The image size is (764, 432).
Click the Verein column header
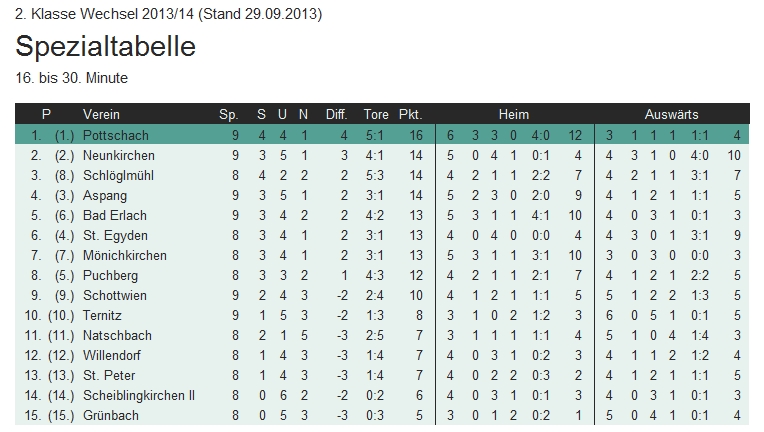click(101, 115)
